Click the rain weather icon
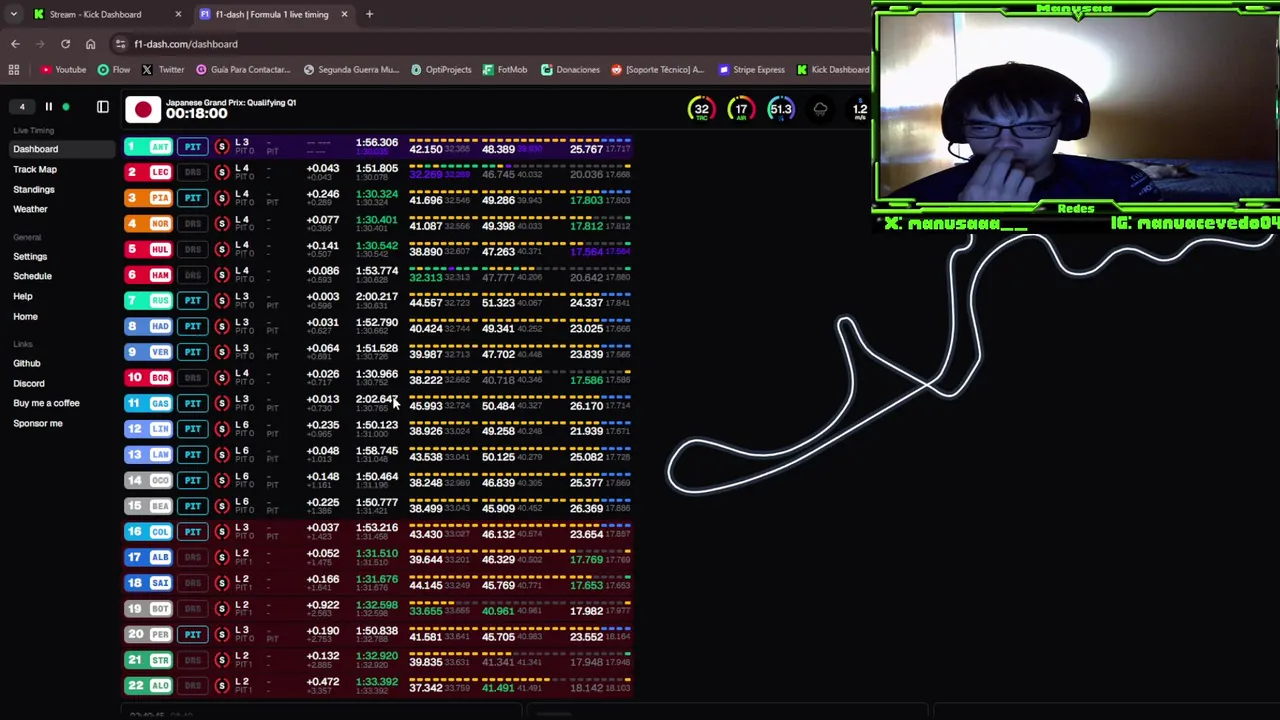The image size is (1280, 720). point(820,109)
